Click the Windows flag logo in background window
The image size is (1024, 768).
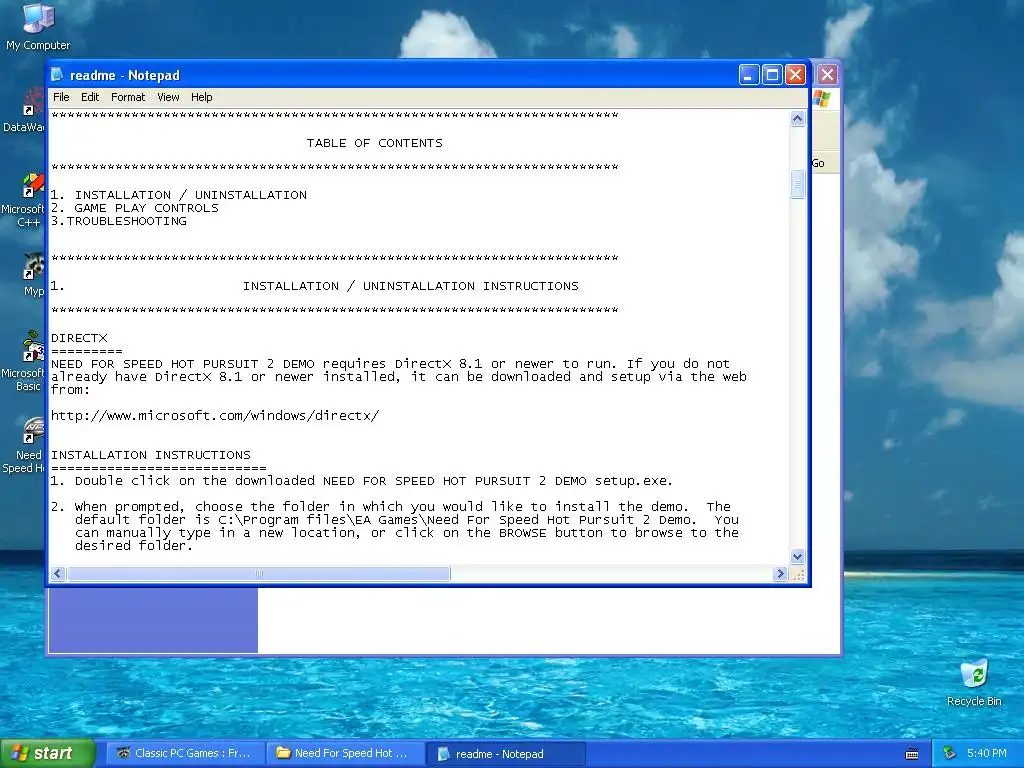[822, 99]
